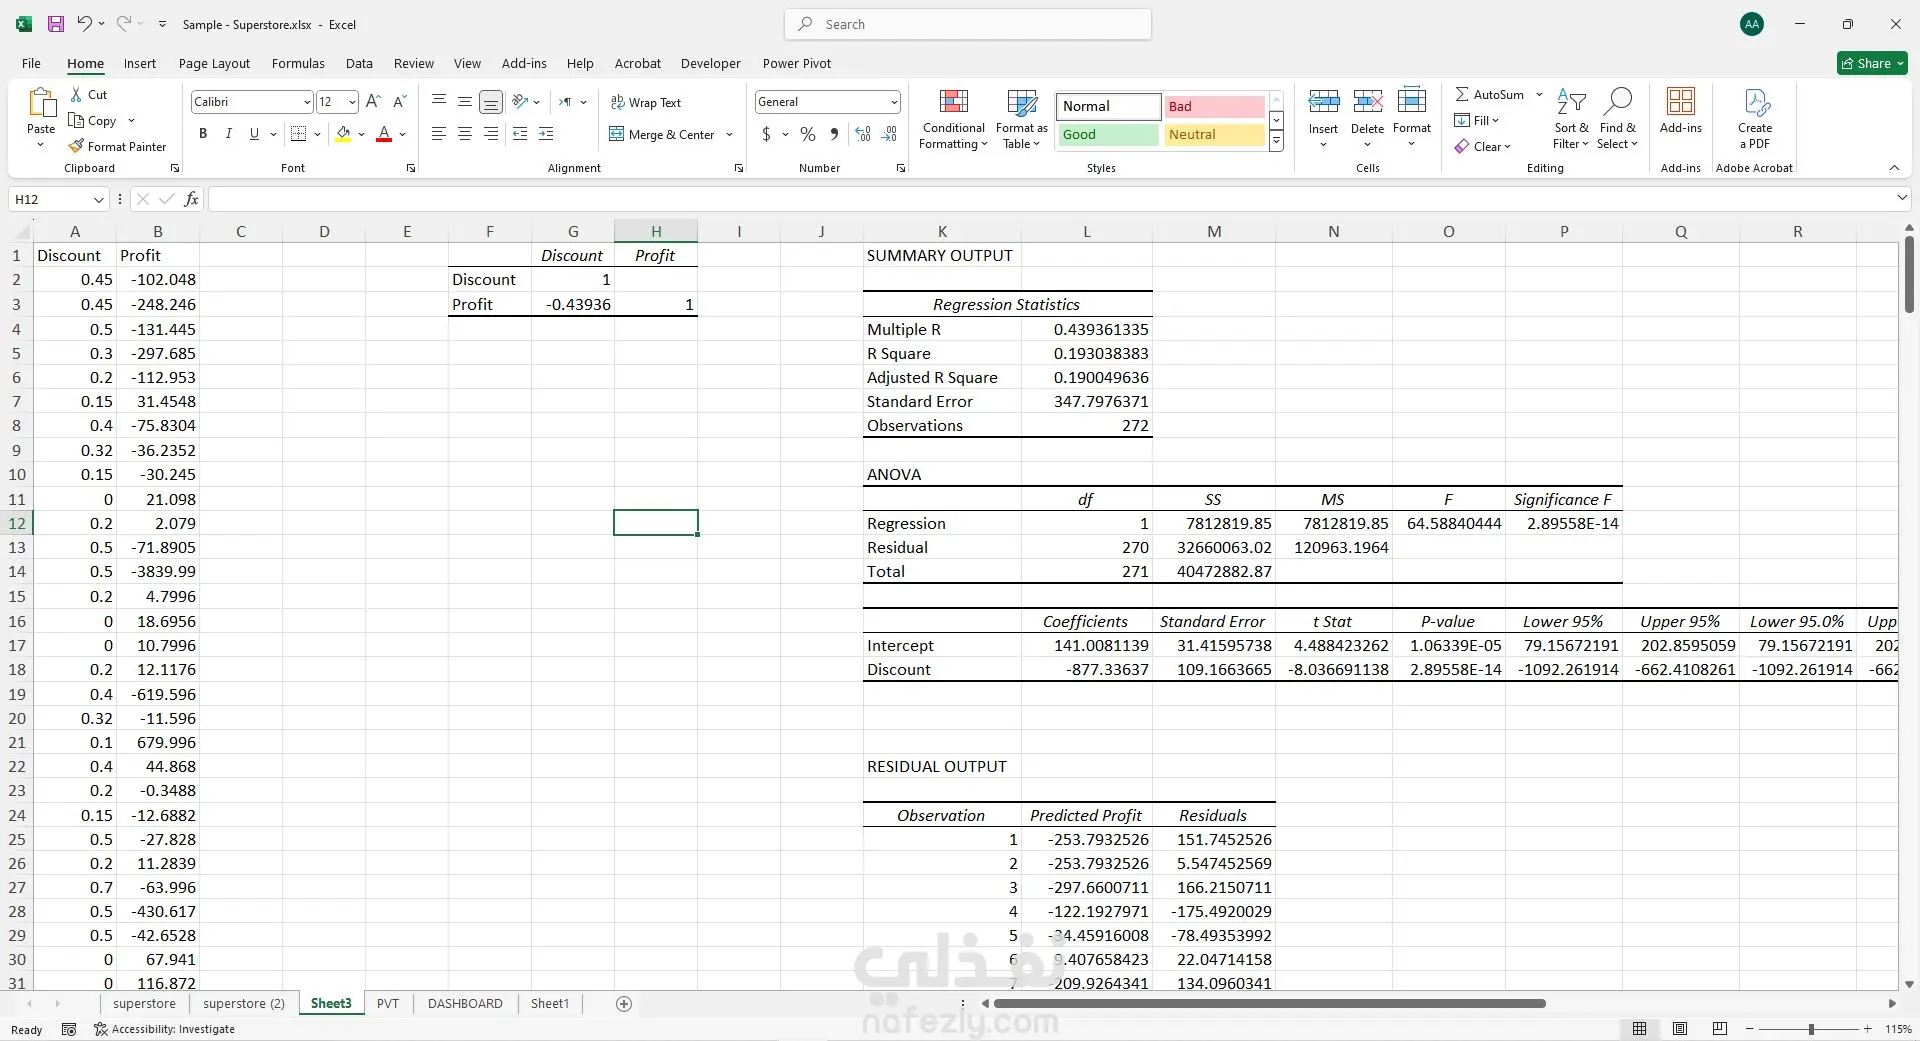Screen dimensions: 1920x1041
Task: Adjust the zoom slider handle
Action: pos(1811,1029)
